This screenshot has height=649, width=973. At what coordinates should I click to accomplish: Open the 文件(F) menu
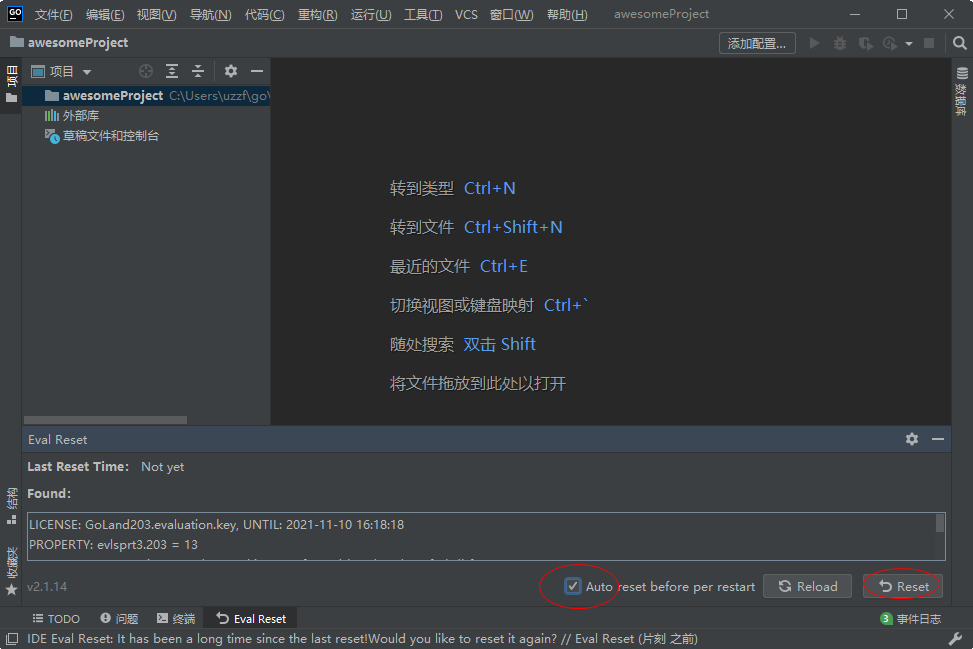53,14
